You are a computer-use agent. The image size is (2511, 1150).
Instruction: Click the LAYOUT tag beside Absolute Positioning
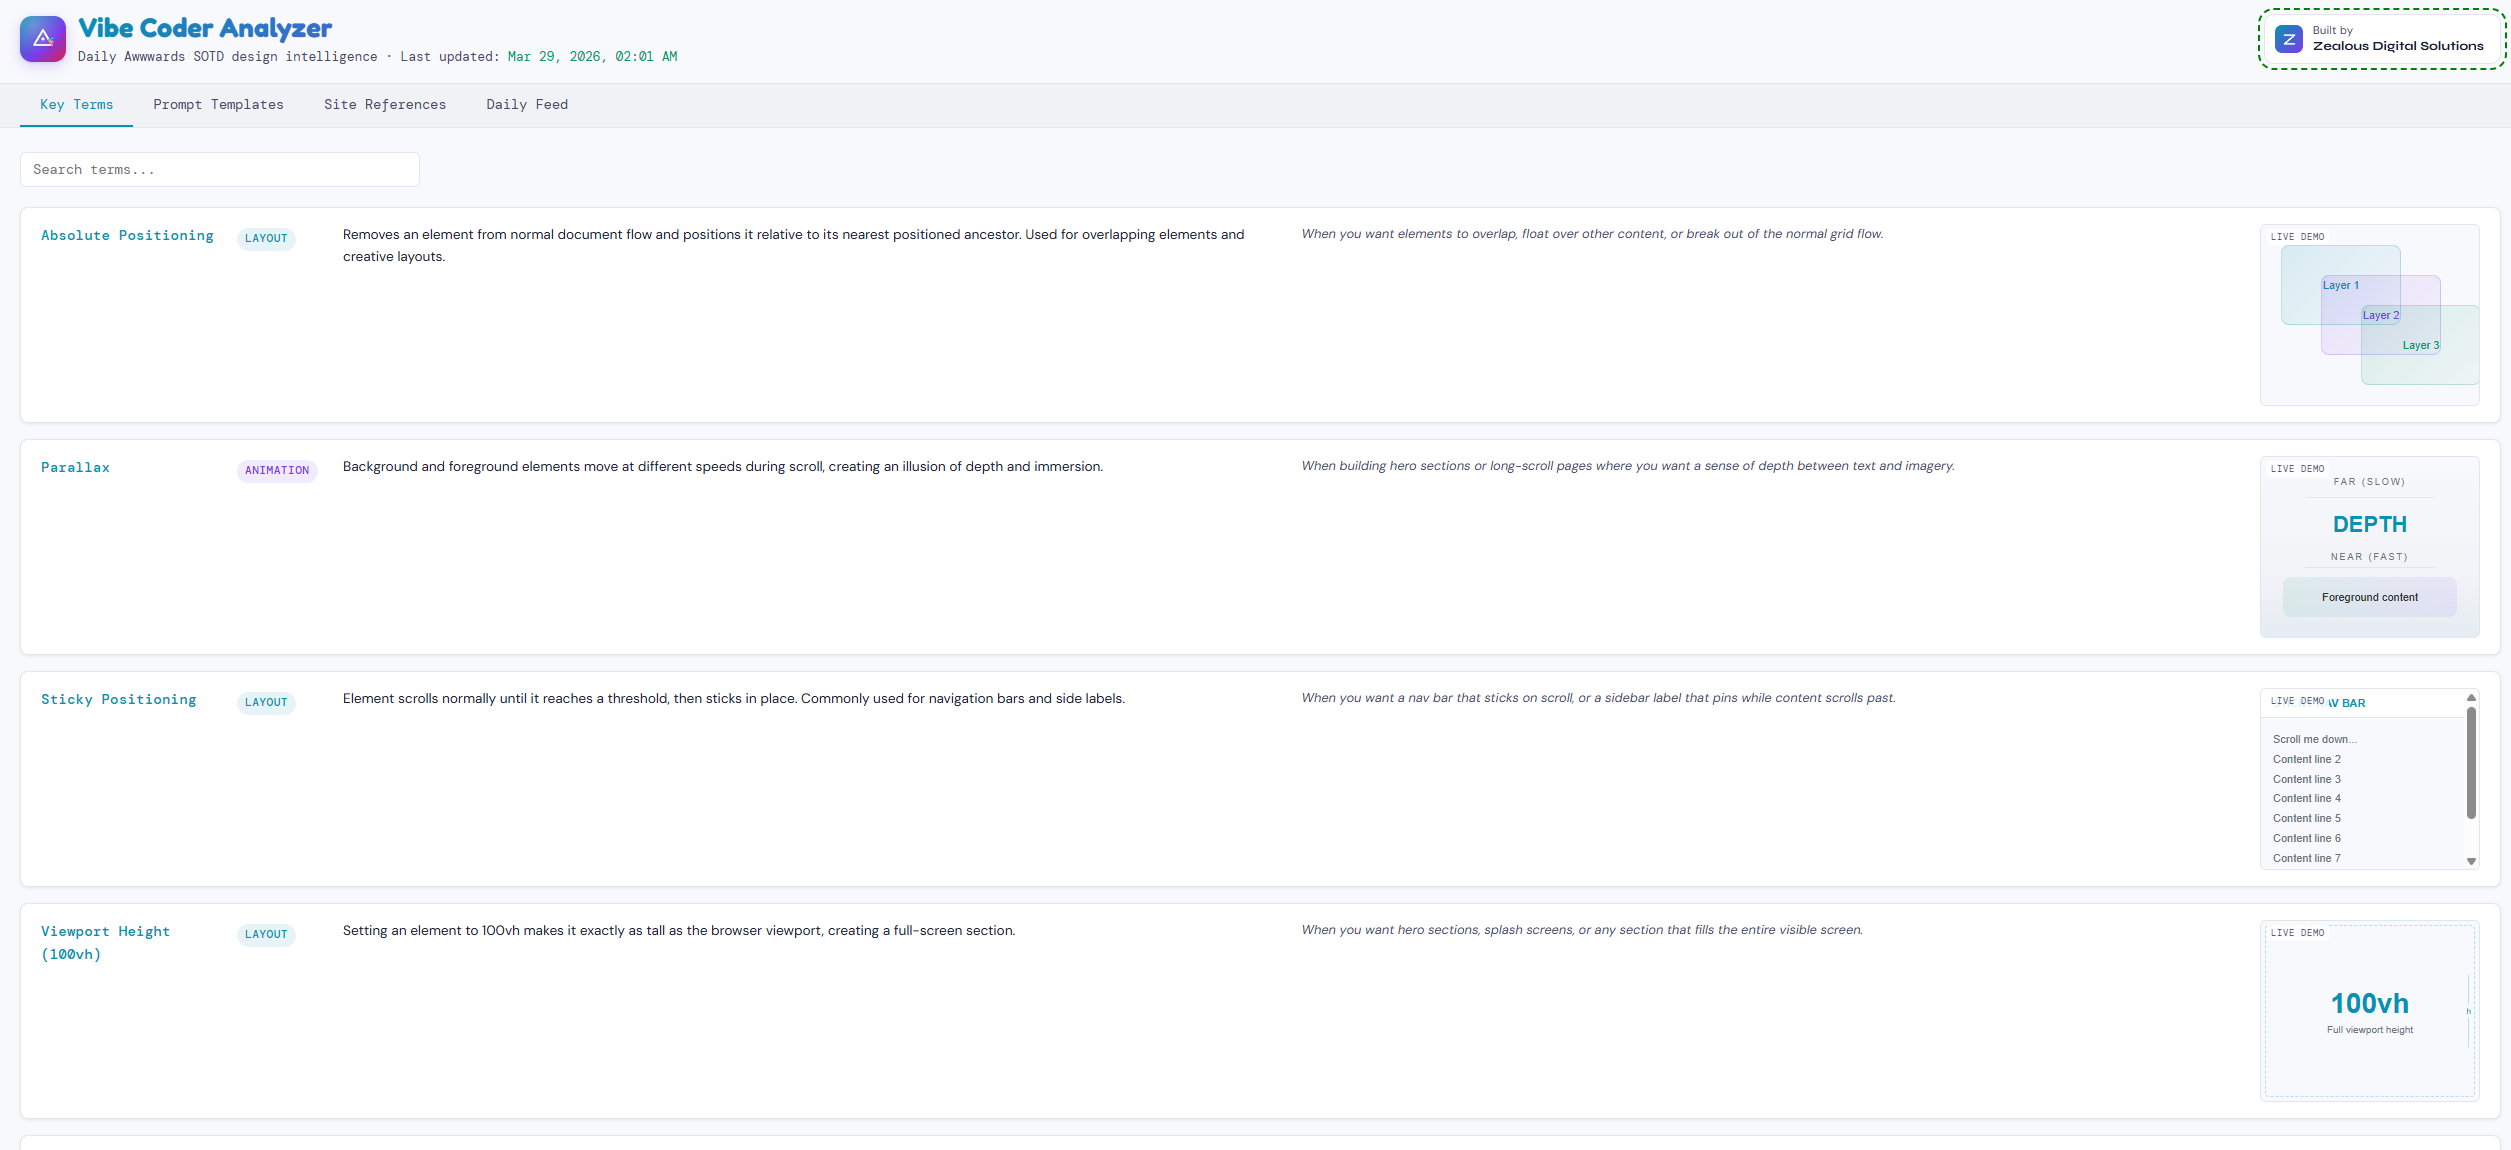click(266, 239)
